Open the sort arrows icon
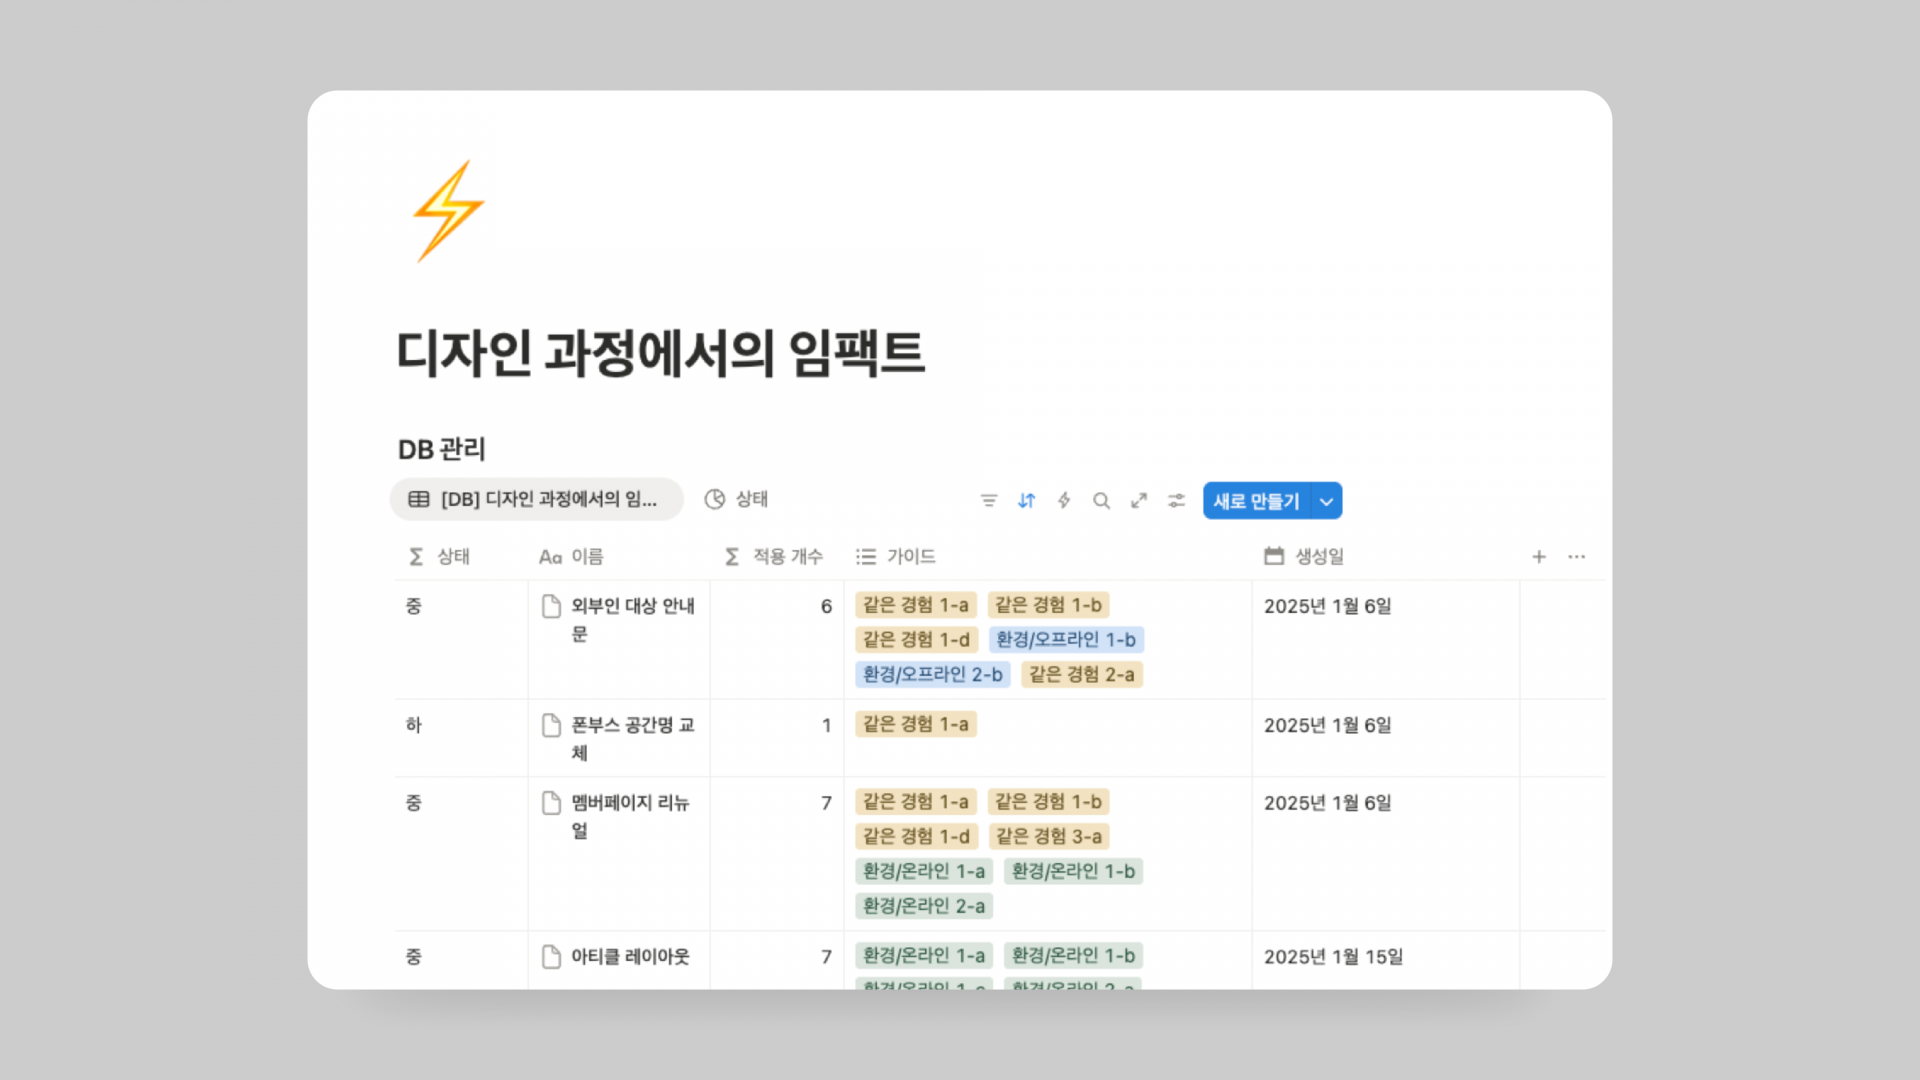This screenshot has width=1920, height=1080. click(1026, 501)
